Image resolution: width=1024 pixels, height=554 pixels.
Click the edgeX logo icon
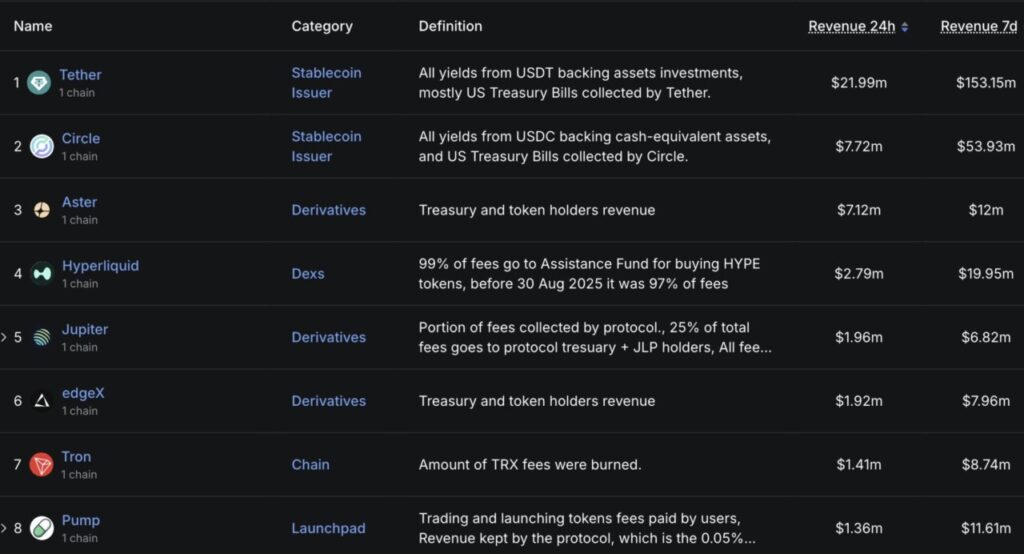42,401
